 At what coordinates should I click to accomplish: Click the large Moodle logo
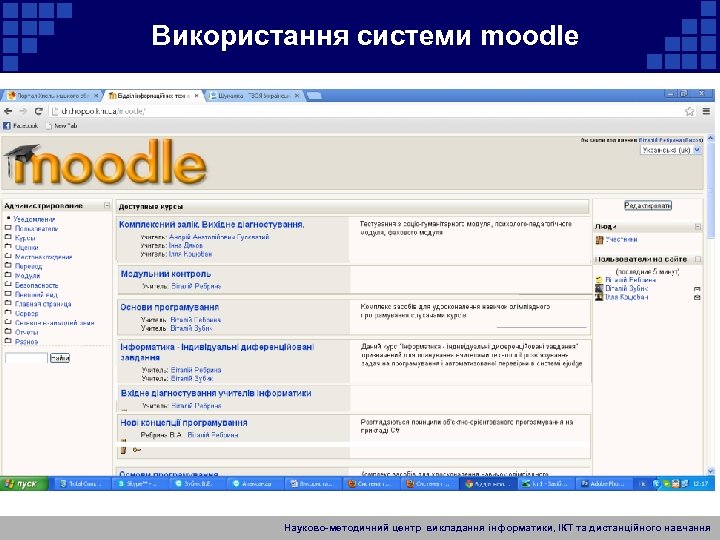pyautogui.click(x=106, y=163)
